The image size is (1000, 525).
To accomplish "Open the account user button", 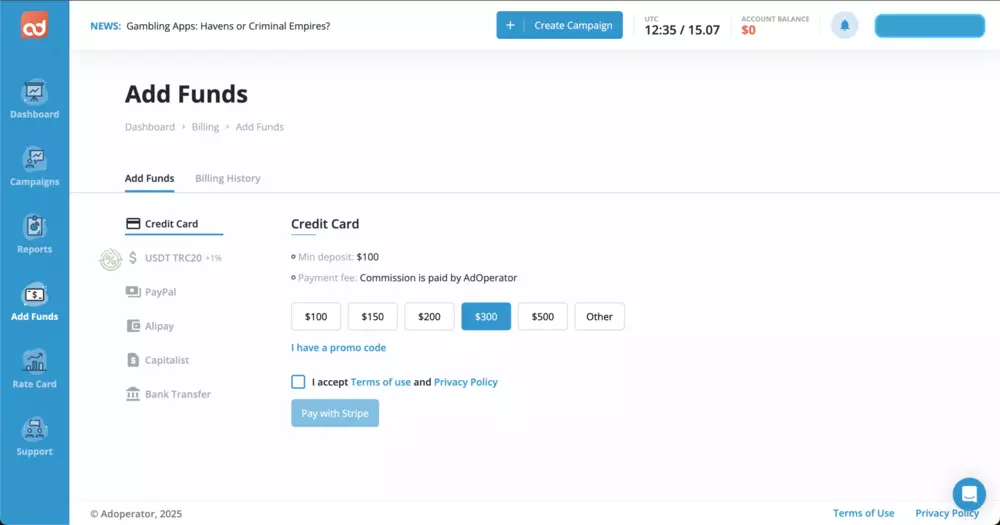I will coord(930,26).
